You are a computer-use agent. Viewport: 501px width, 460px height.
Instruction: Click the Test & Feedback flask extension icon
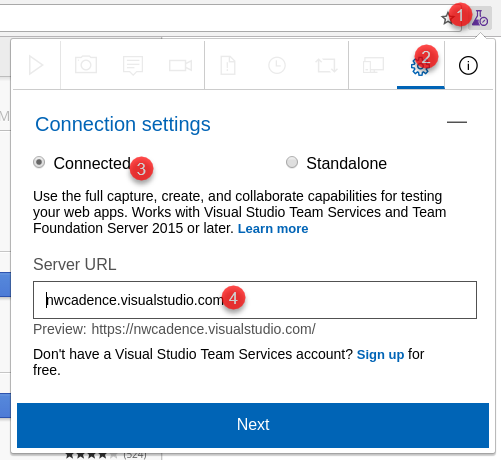pos(480,18)
